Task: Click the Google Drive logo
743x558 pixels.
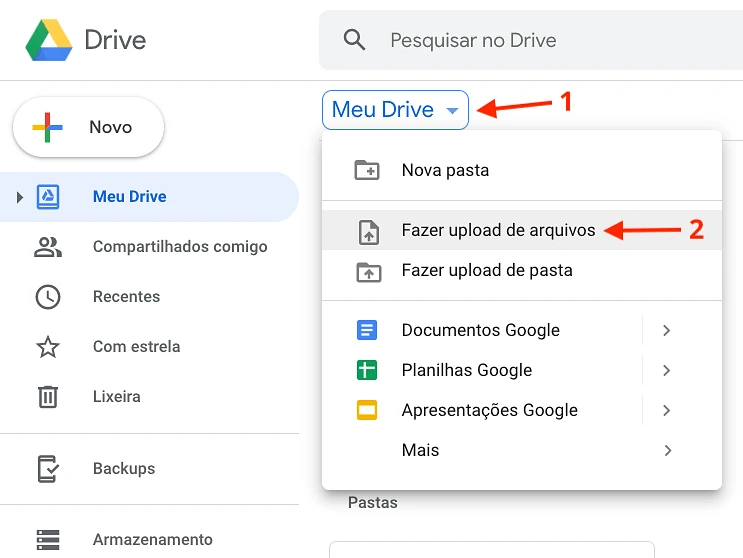Action: coord(49,40)
